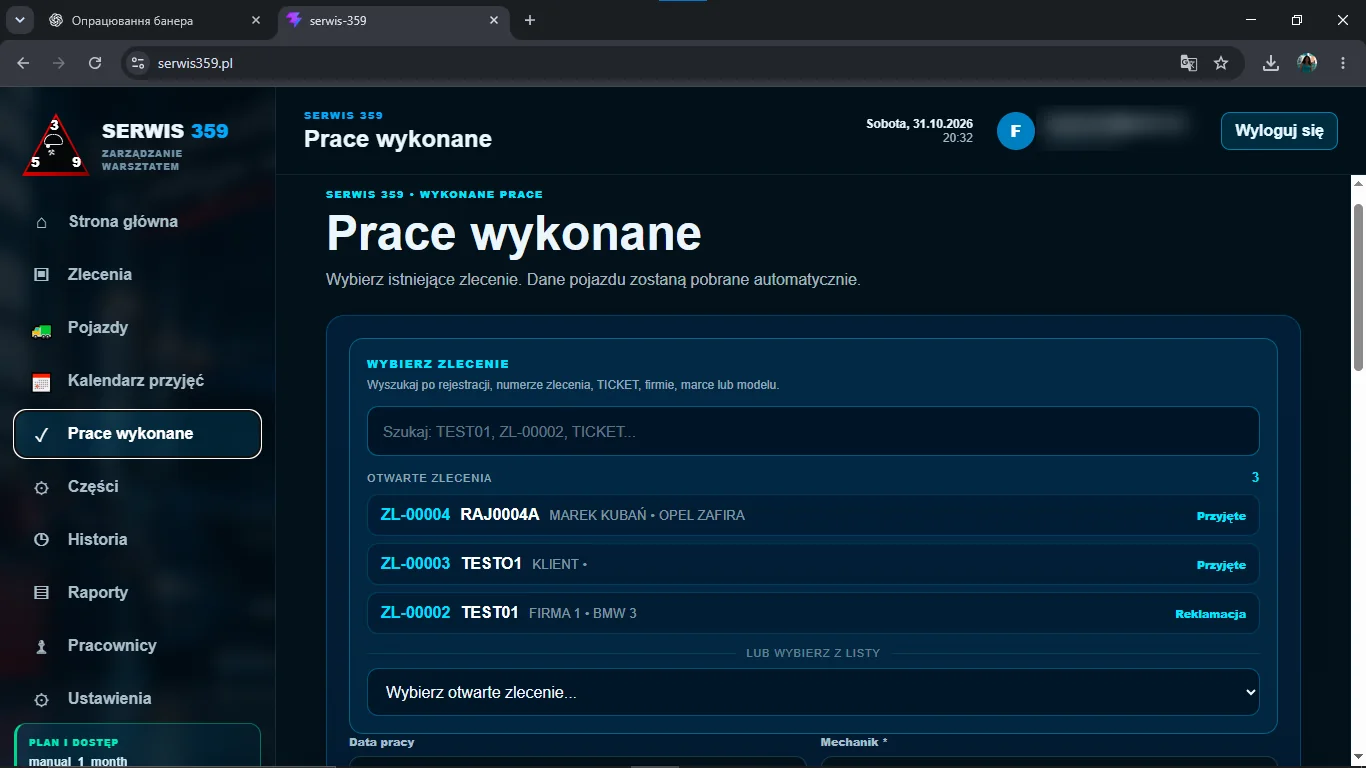Click the Sobota, 31.10.2026 date text
The height and width of the screenshot is (768, 1366).
919,124
